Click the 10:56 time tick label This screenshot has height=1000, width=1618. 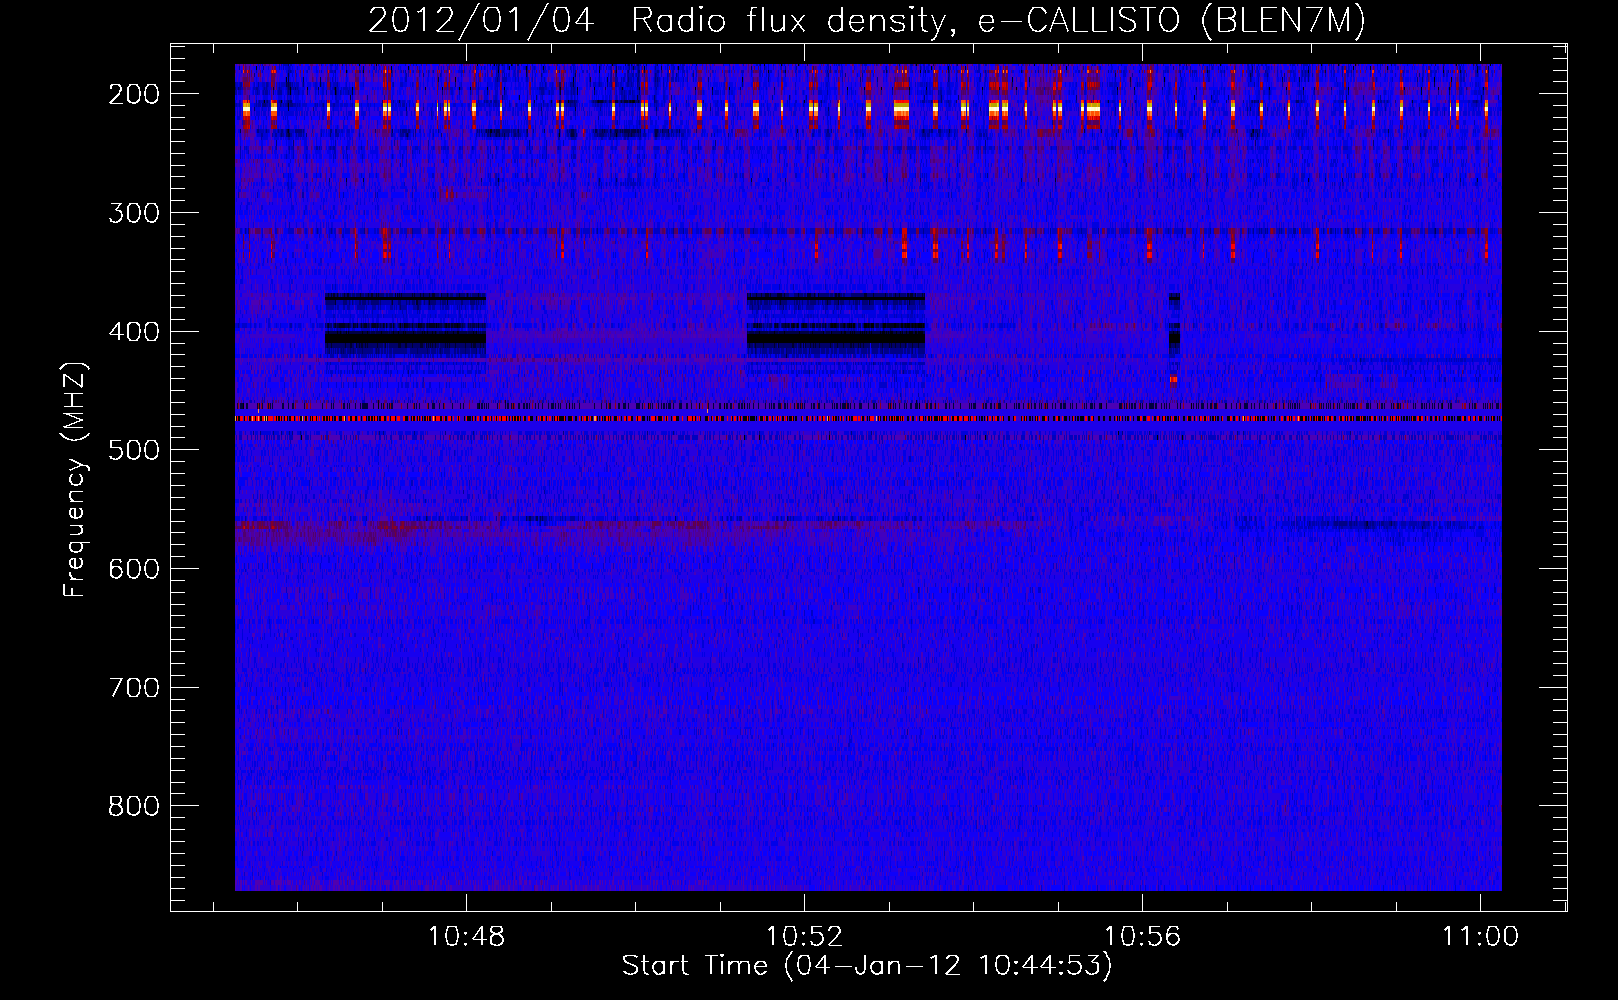[x=1142, y=937]
